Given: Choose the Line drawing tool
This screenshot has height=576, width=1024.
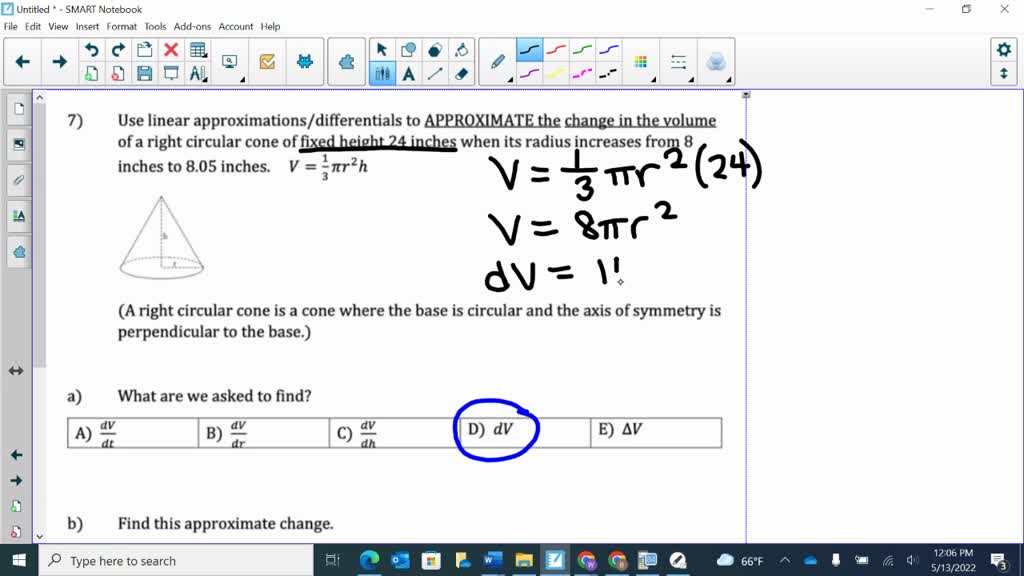Looking at the screenshot, I should [433, 71].
